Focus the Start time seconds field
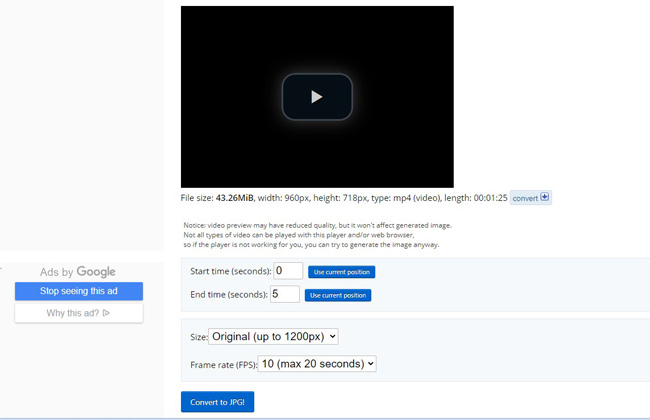 coord(288,271)
